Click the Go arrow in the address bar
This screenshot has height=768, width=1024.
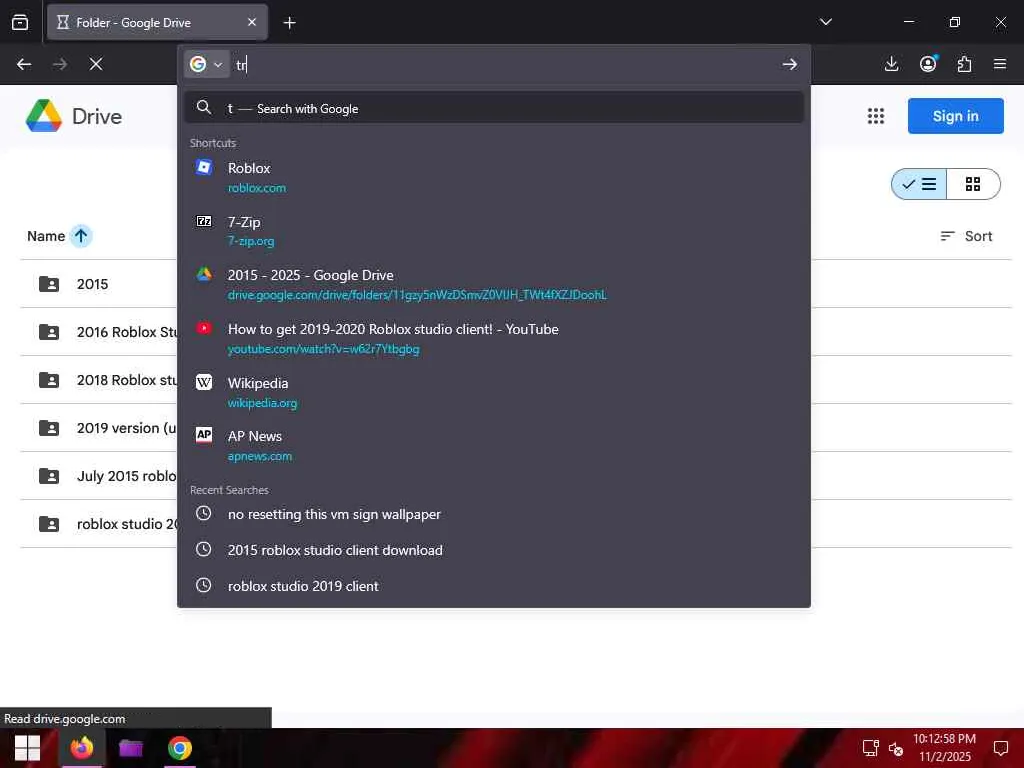click(790, 64)
